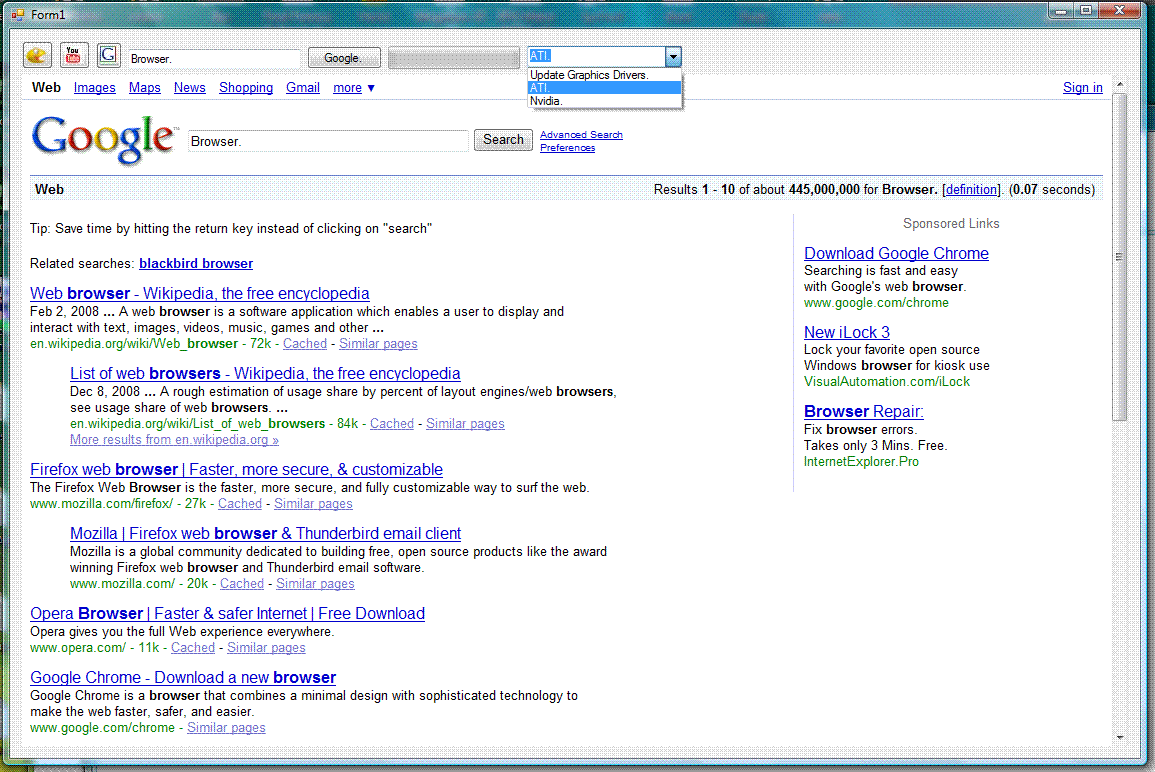The height and width of the screenshot is (772, 1155).
Task: Open Web browser Wikipedia result
Action: [x=200, y=293]
